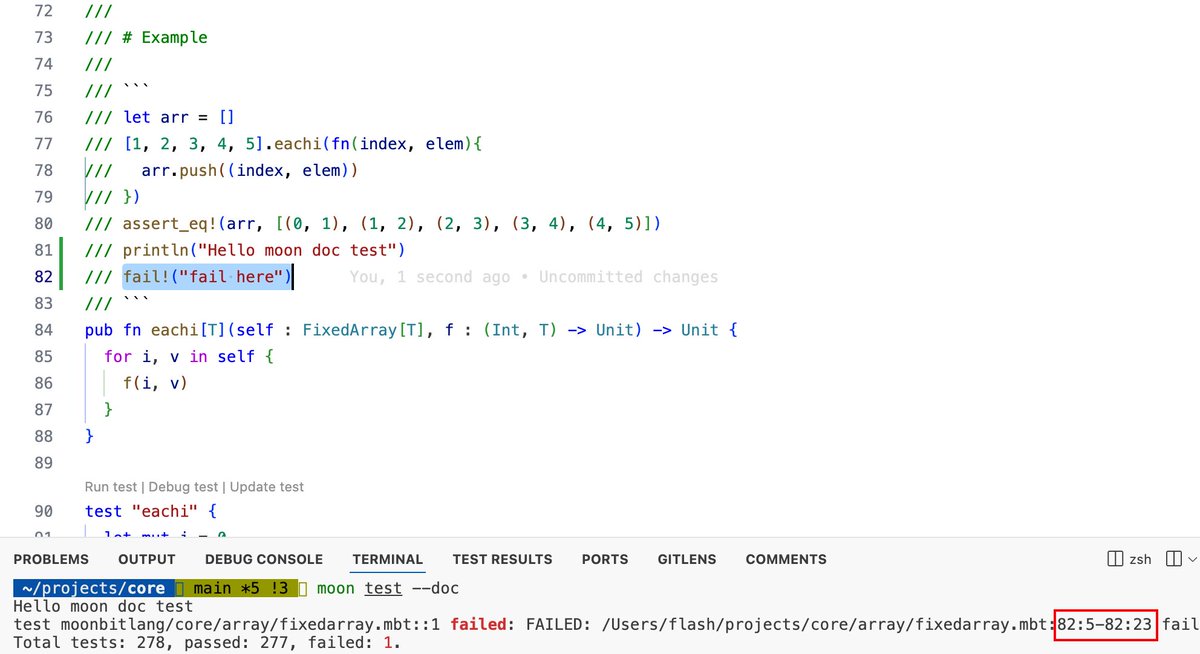Screen dimensions: 1200x654
Task: Click the GitLens blame annotation 'Uncommitted changes'
Action: click(x=628, y=277)
